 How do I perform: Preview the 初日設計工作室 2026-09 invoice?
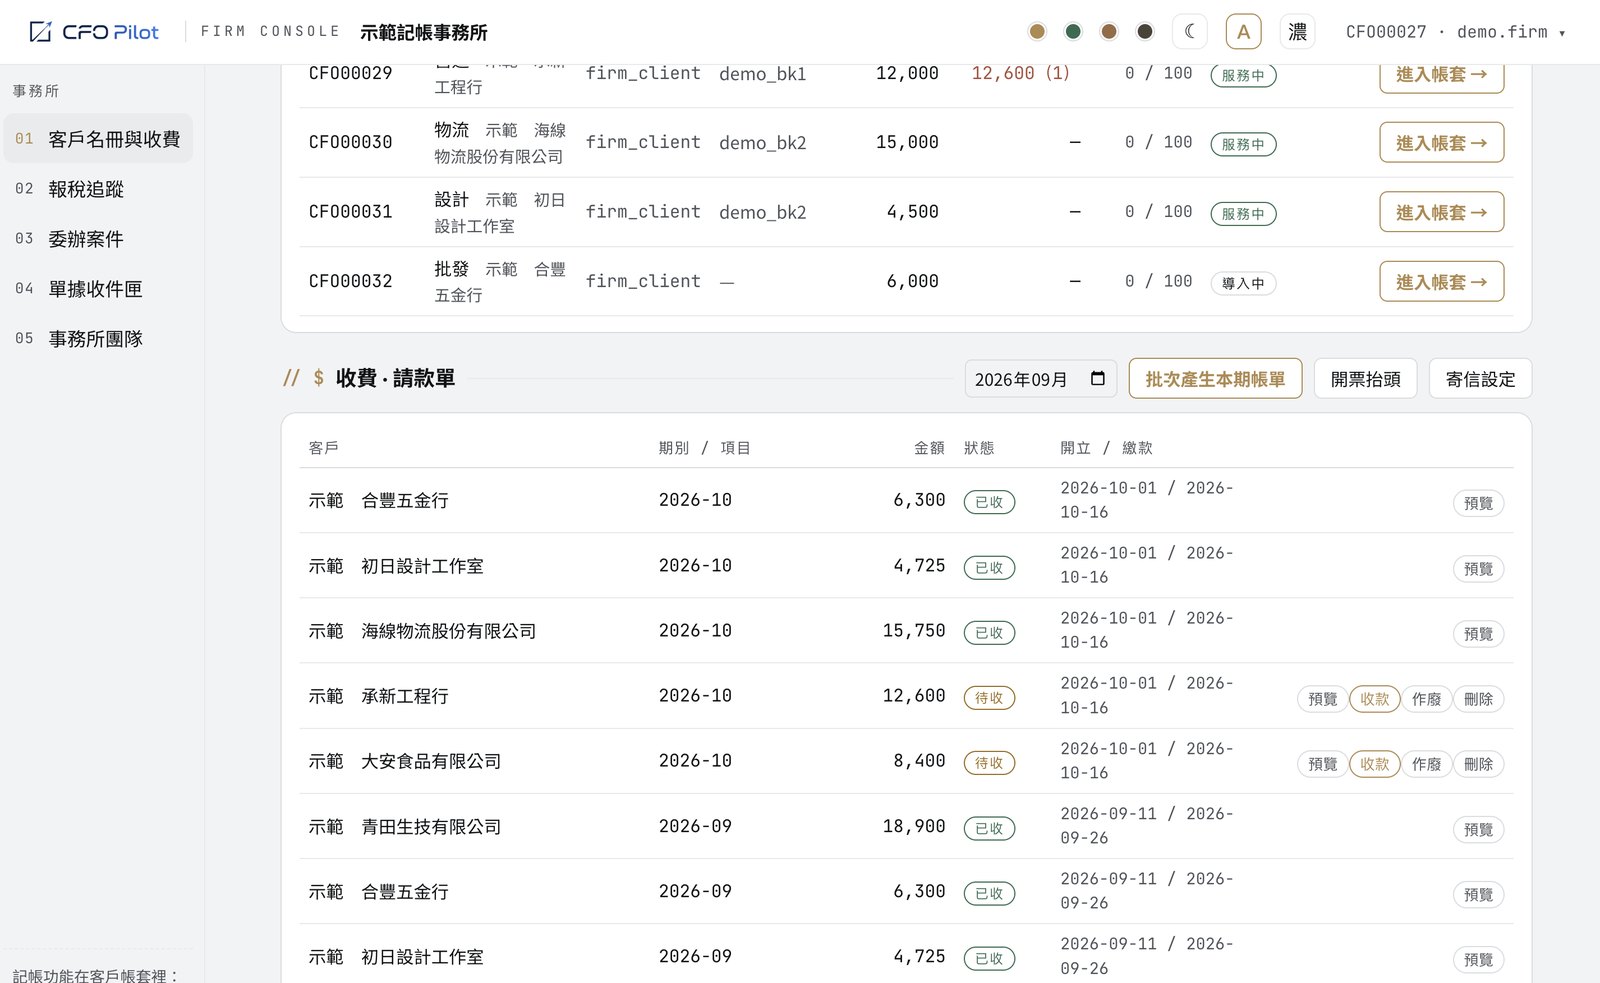[x=1478, y=960]
